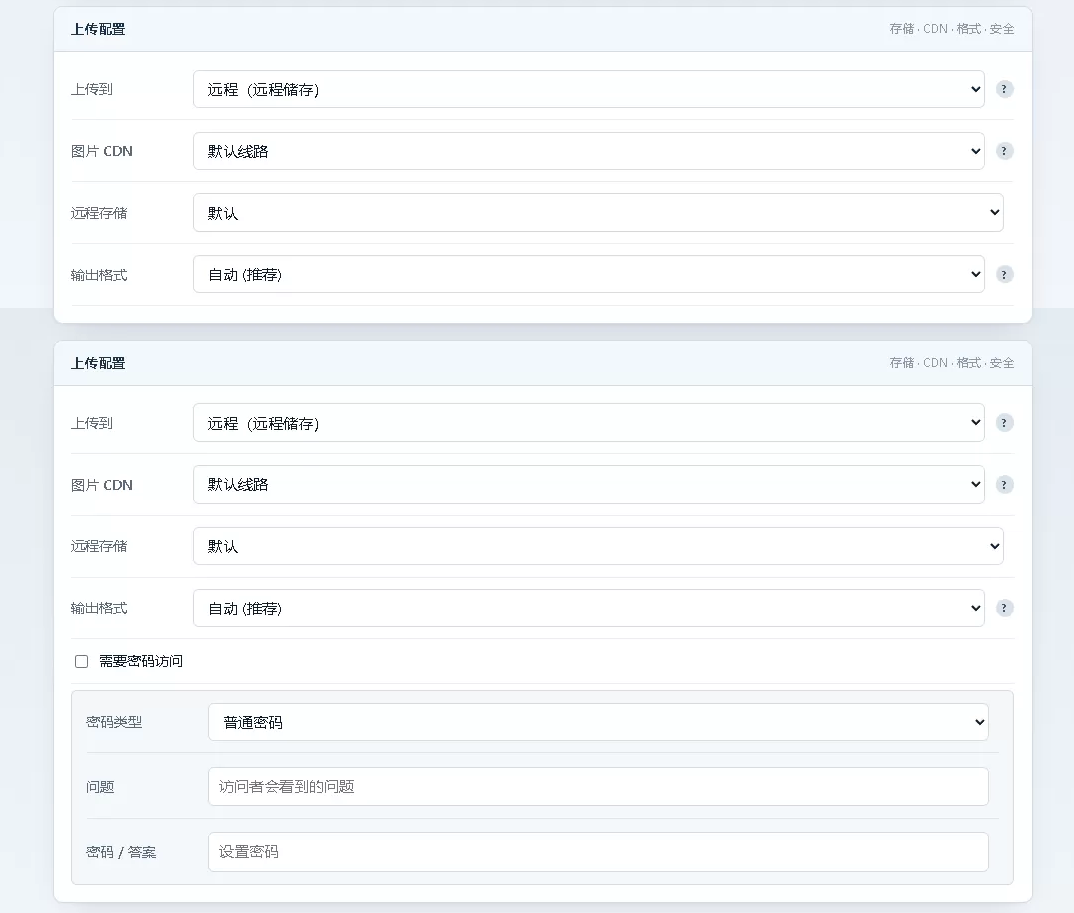Click second panel's 存储 · CDN · 格式 · 安全 subtitle

(x=951, y=362)
